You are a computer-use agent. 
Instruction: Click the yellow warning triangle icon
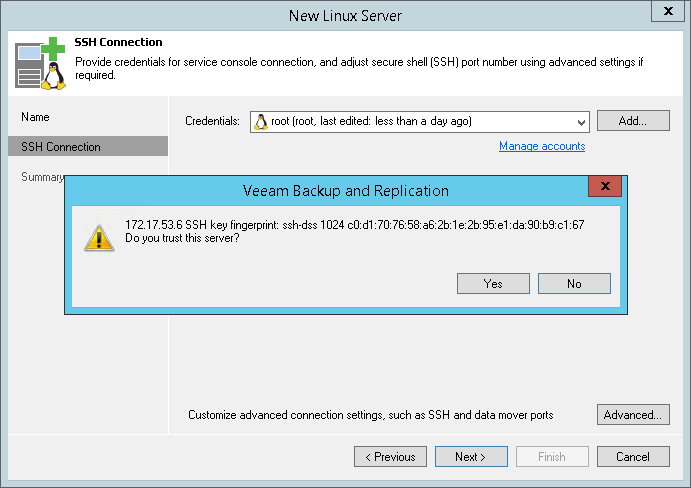(x=99, y=238)
